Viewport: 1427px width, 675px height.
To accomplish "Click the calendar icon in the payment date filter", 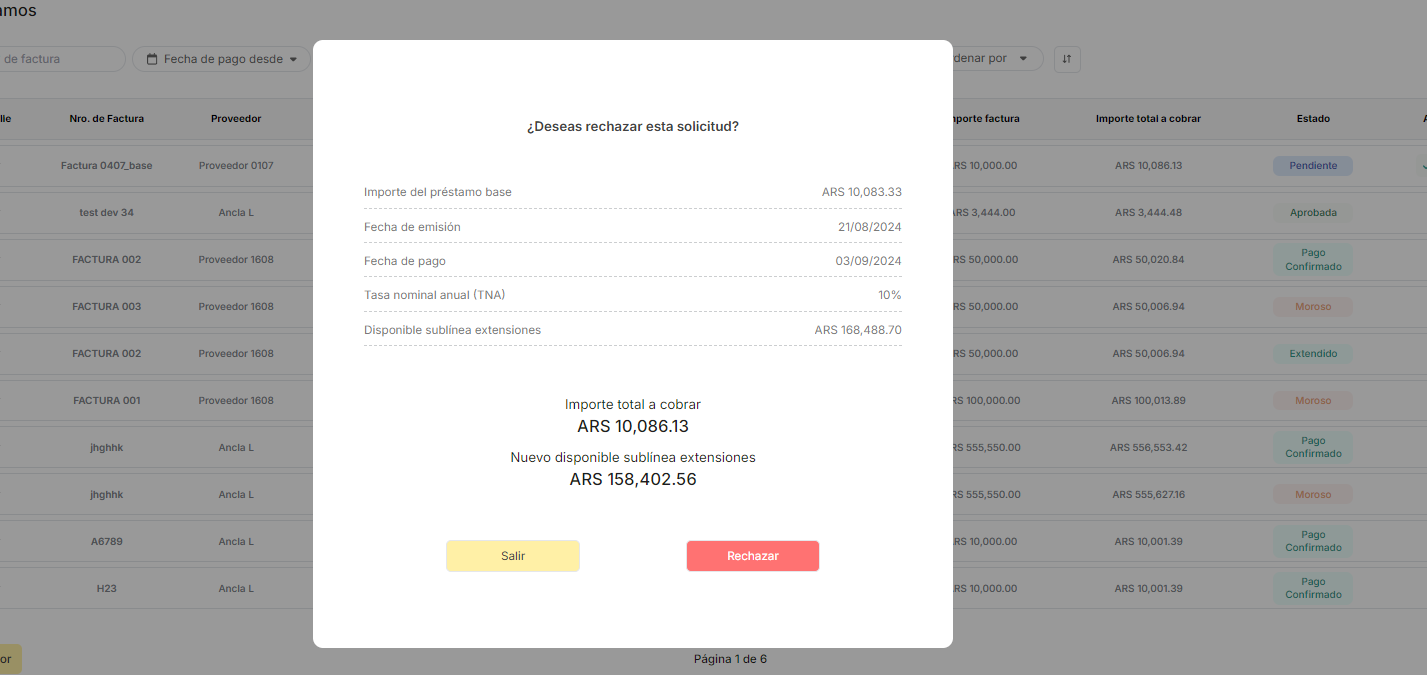I will click(152, 59).
